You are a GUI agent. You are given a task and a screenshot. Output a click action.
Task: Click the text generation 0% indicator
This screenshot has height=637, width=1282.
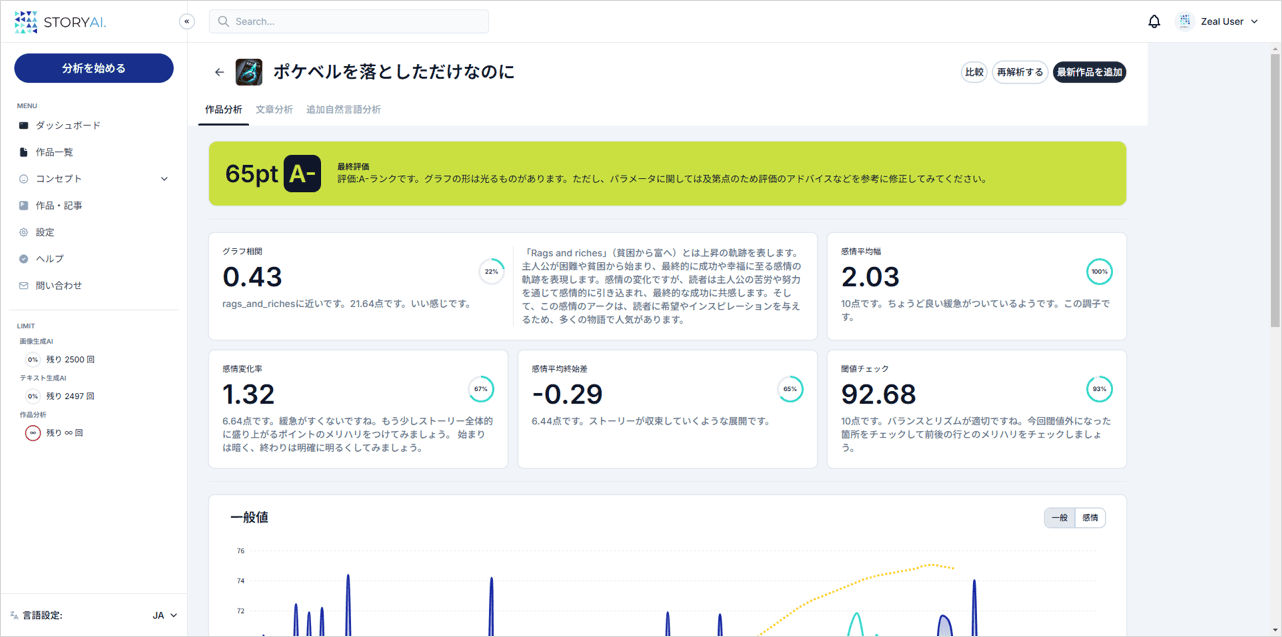tap(33, 396)
